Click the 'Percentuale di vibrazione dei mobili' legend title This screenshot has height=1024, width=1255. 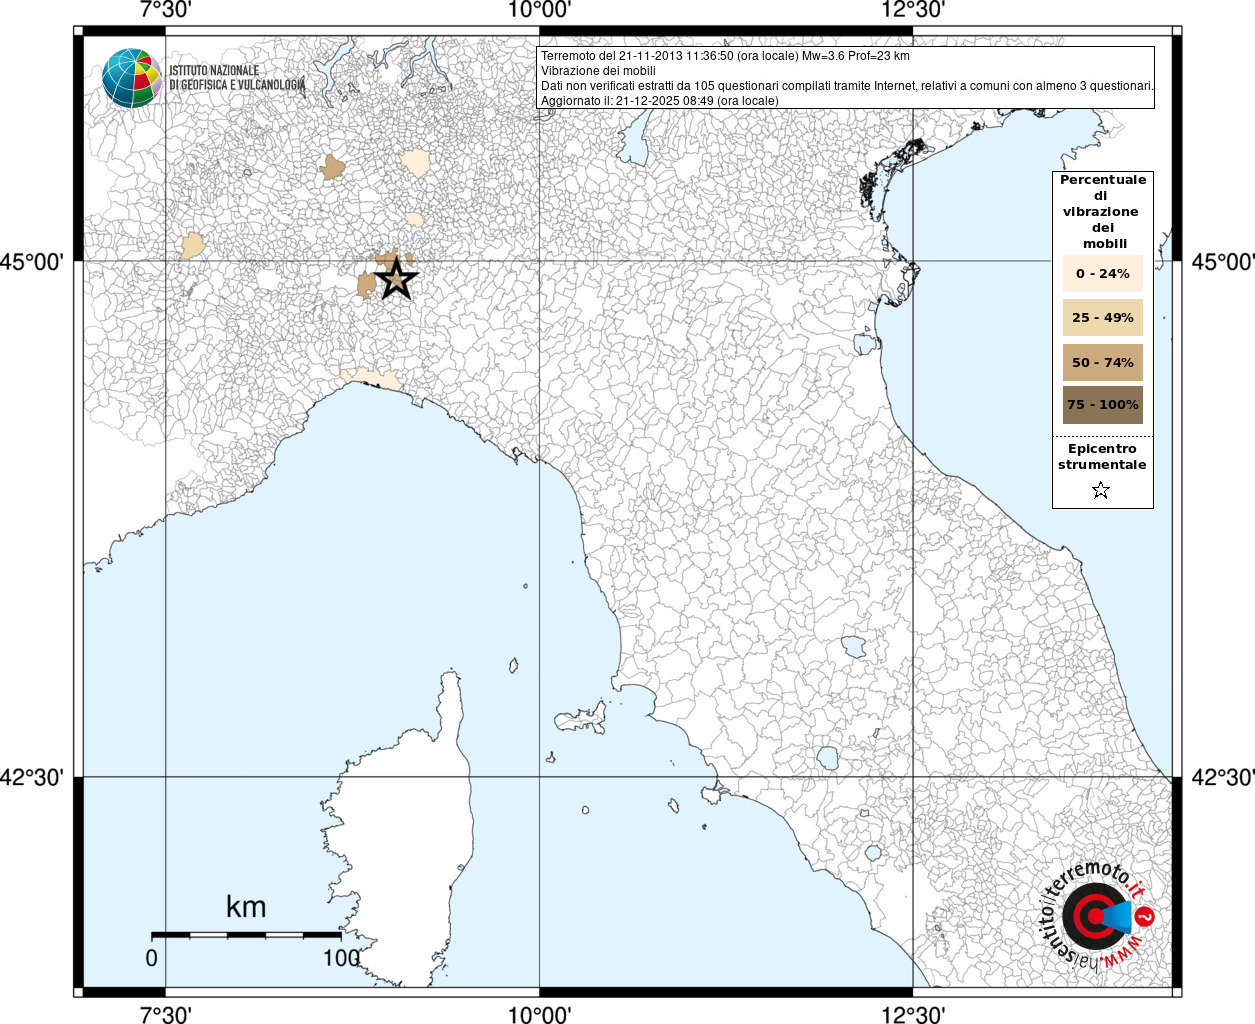coord(1103,211)
